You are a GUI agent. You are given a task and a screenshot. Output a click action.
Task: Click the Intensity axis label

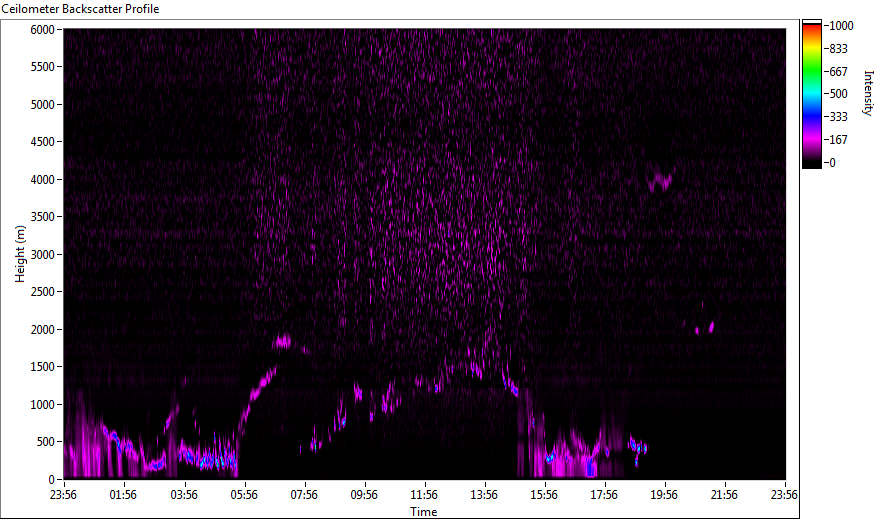868,93
